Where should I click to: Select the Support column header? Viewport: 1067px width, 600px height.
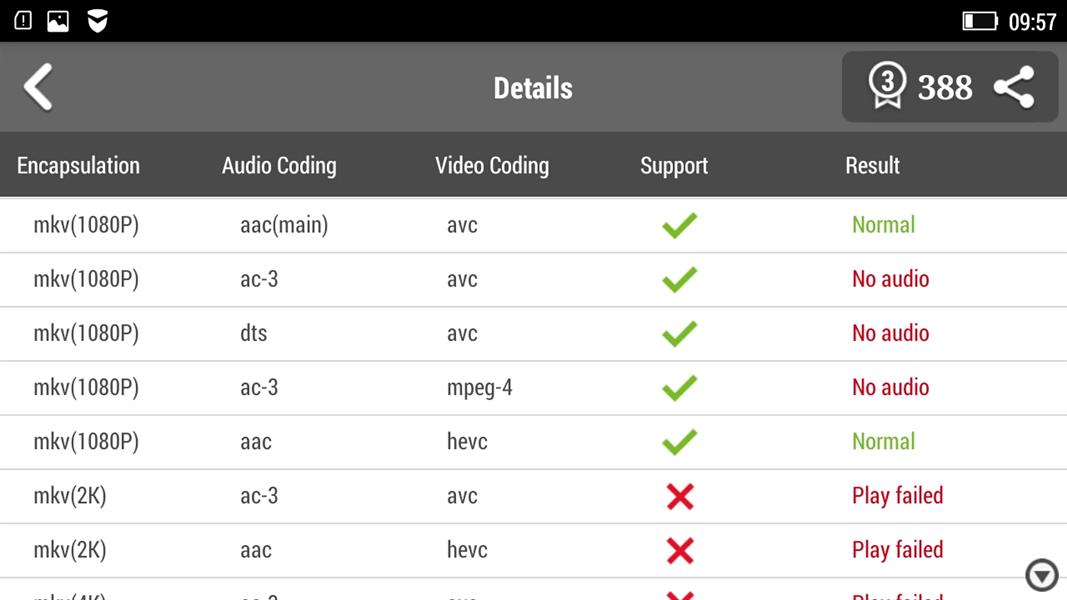tap(674, 165)
